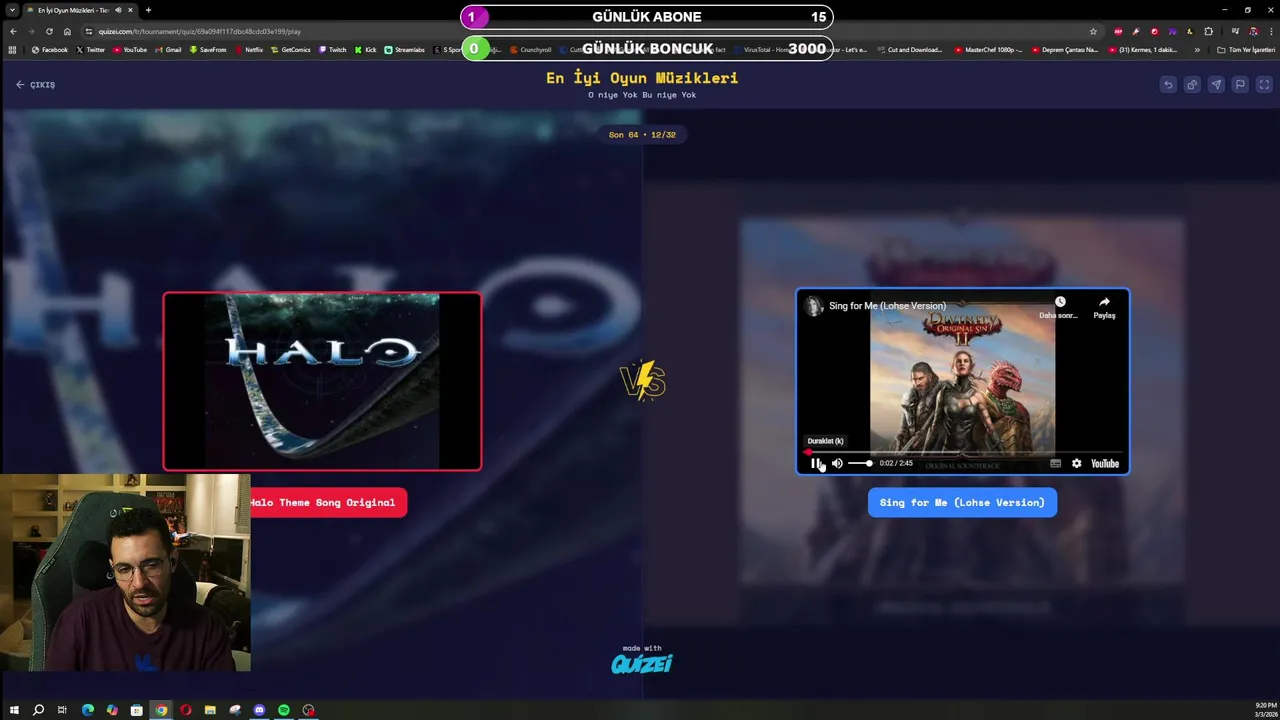Viewport: 1280px width, 720px height.
Task: Bookmark this page with star icon
Action: (x=1093, y=31)
